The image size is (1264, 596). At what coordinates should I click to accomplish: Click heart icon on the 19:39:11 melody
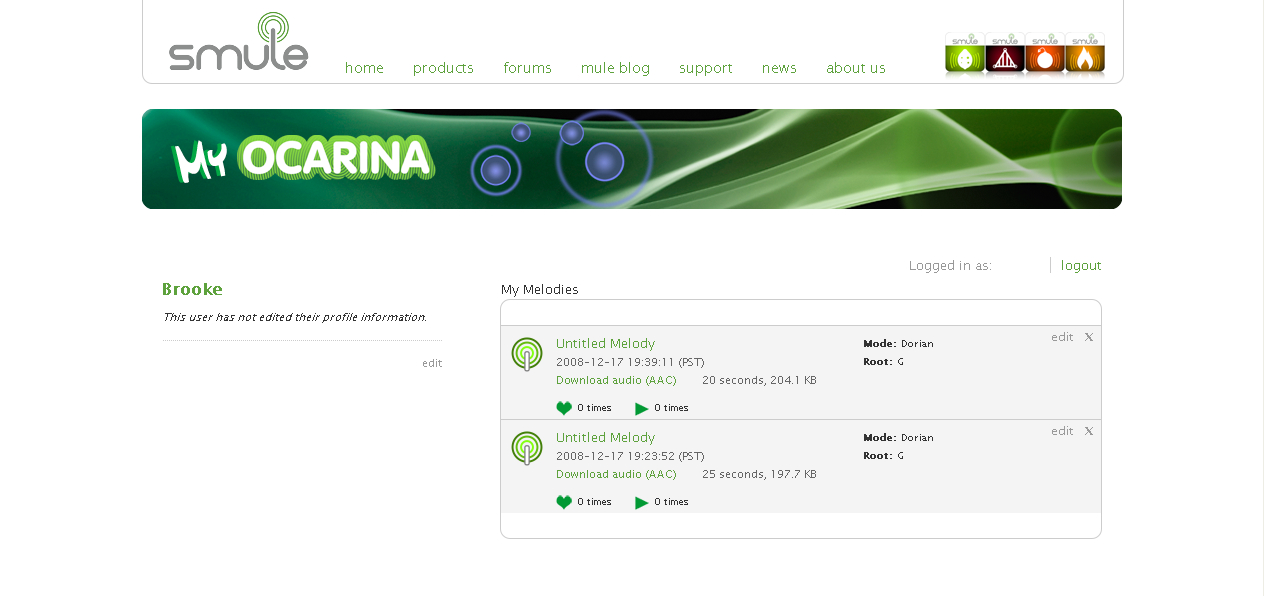click(x=564, y=408)
